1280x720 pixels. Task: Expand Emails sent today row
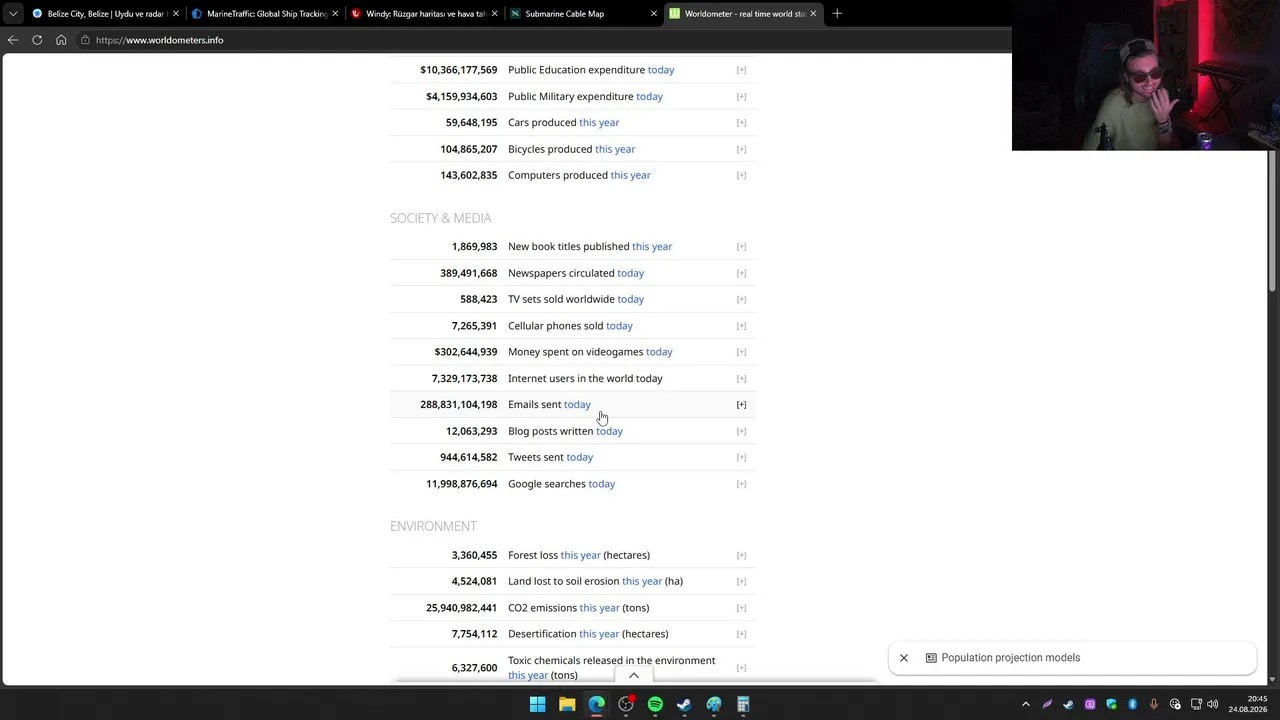741,404
